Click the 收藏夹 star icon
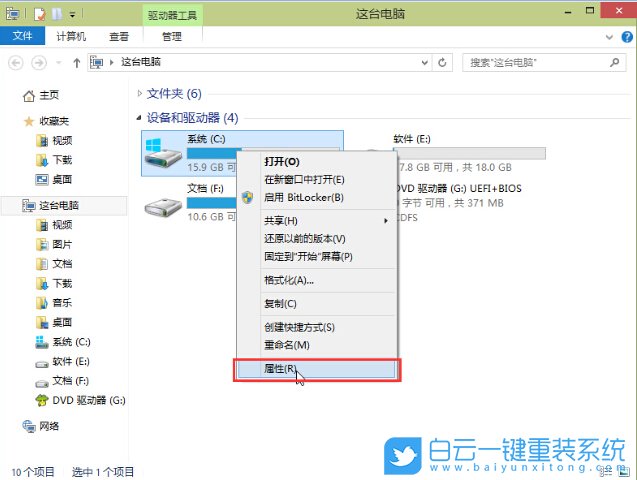 pyautogui.click(x=29, y=121)
